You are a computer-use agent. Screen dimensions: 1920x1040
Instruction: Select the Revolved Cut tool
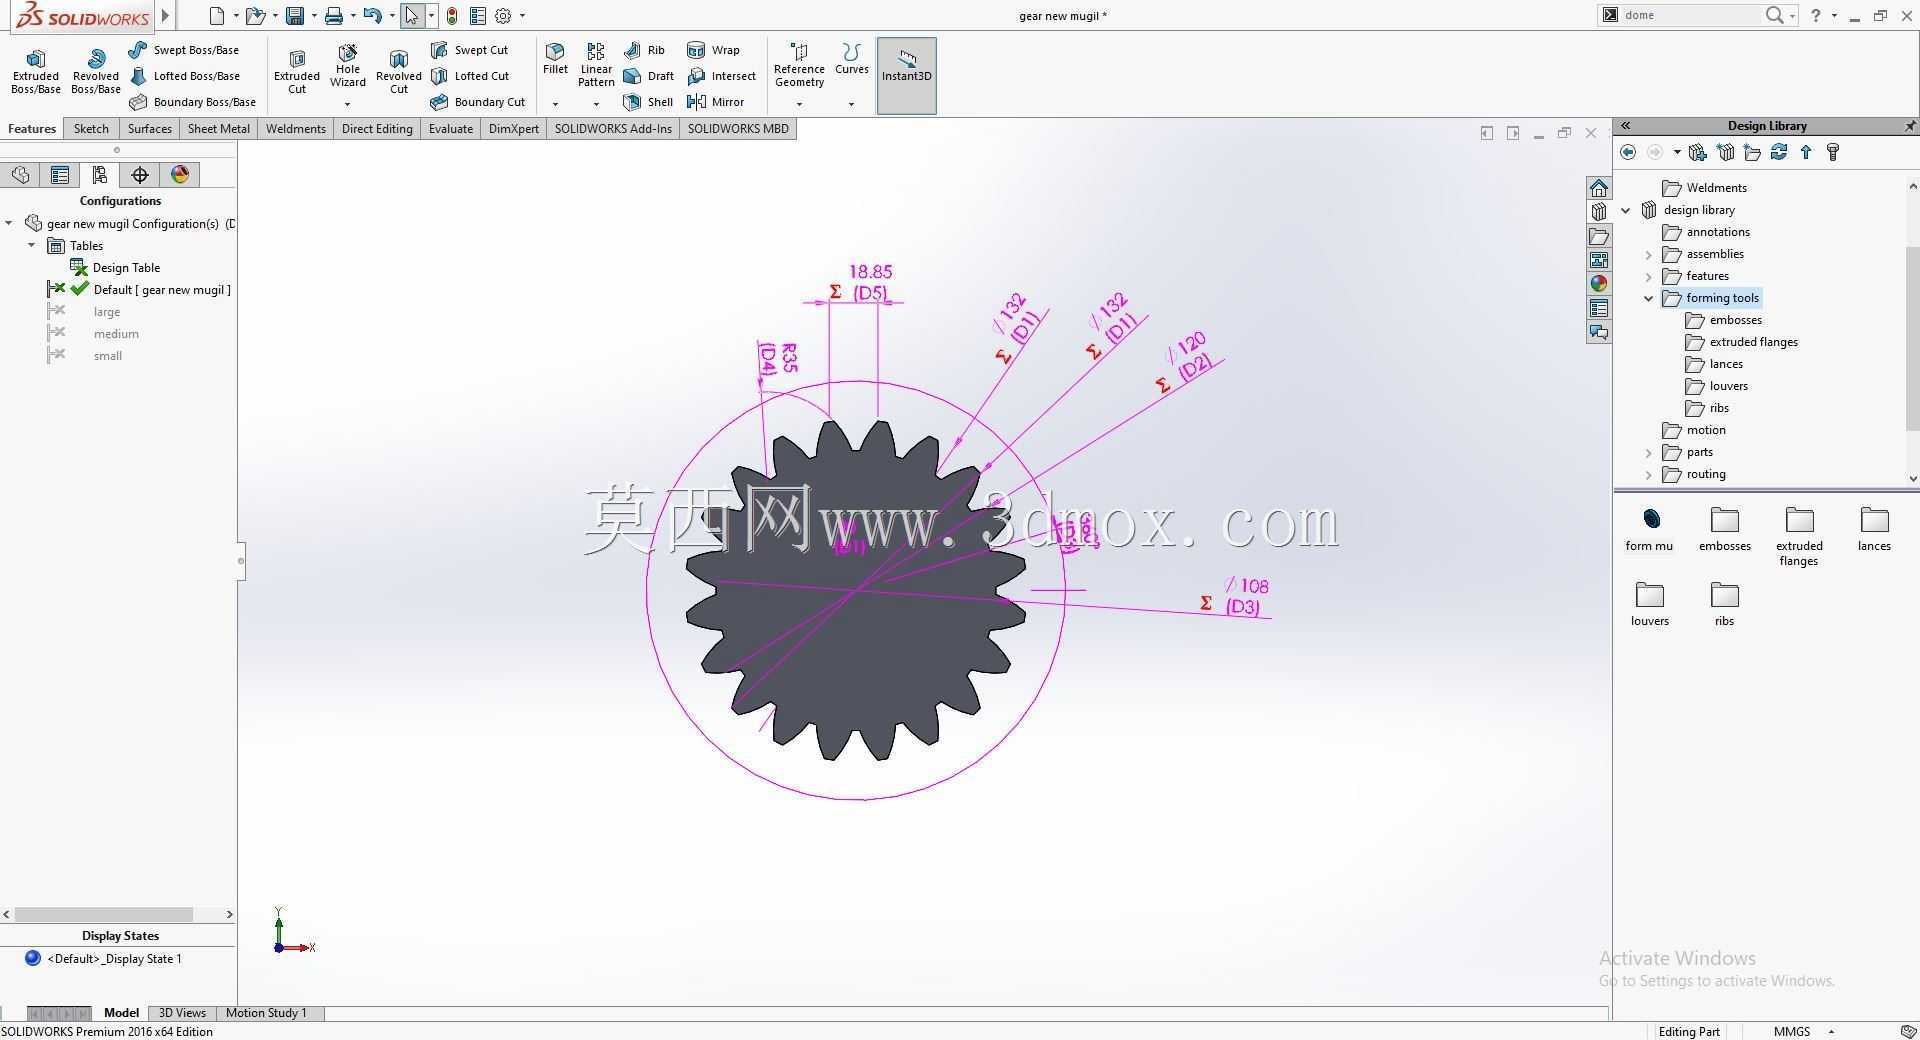(399, 72)
